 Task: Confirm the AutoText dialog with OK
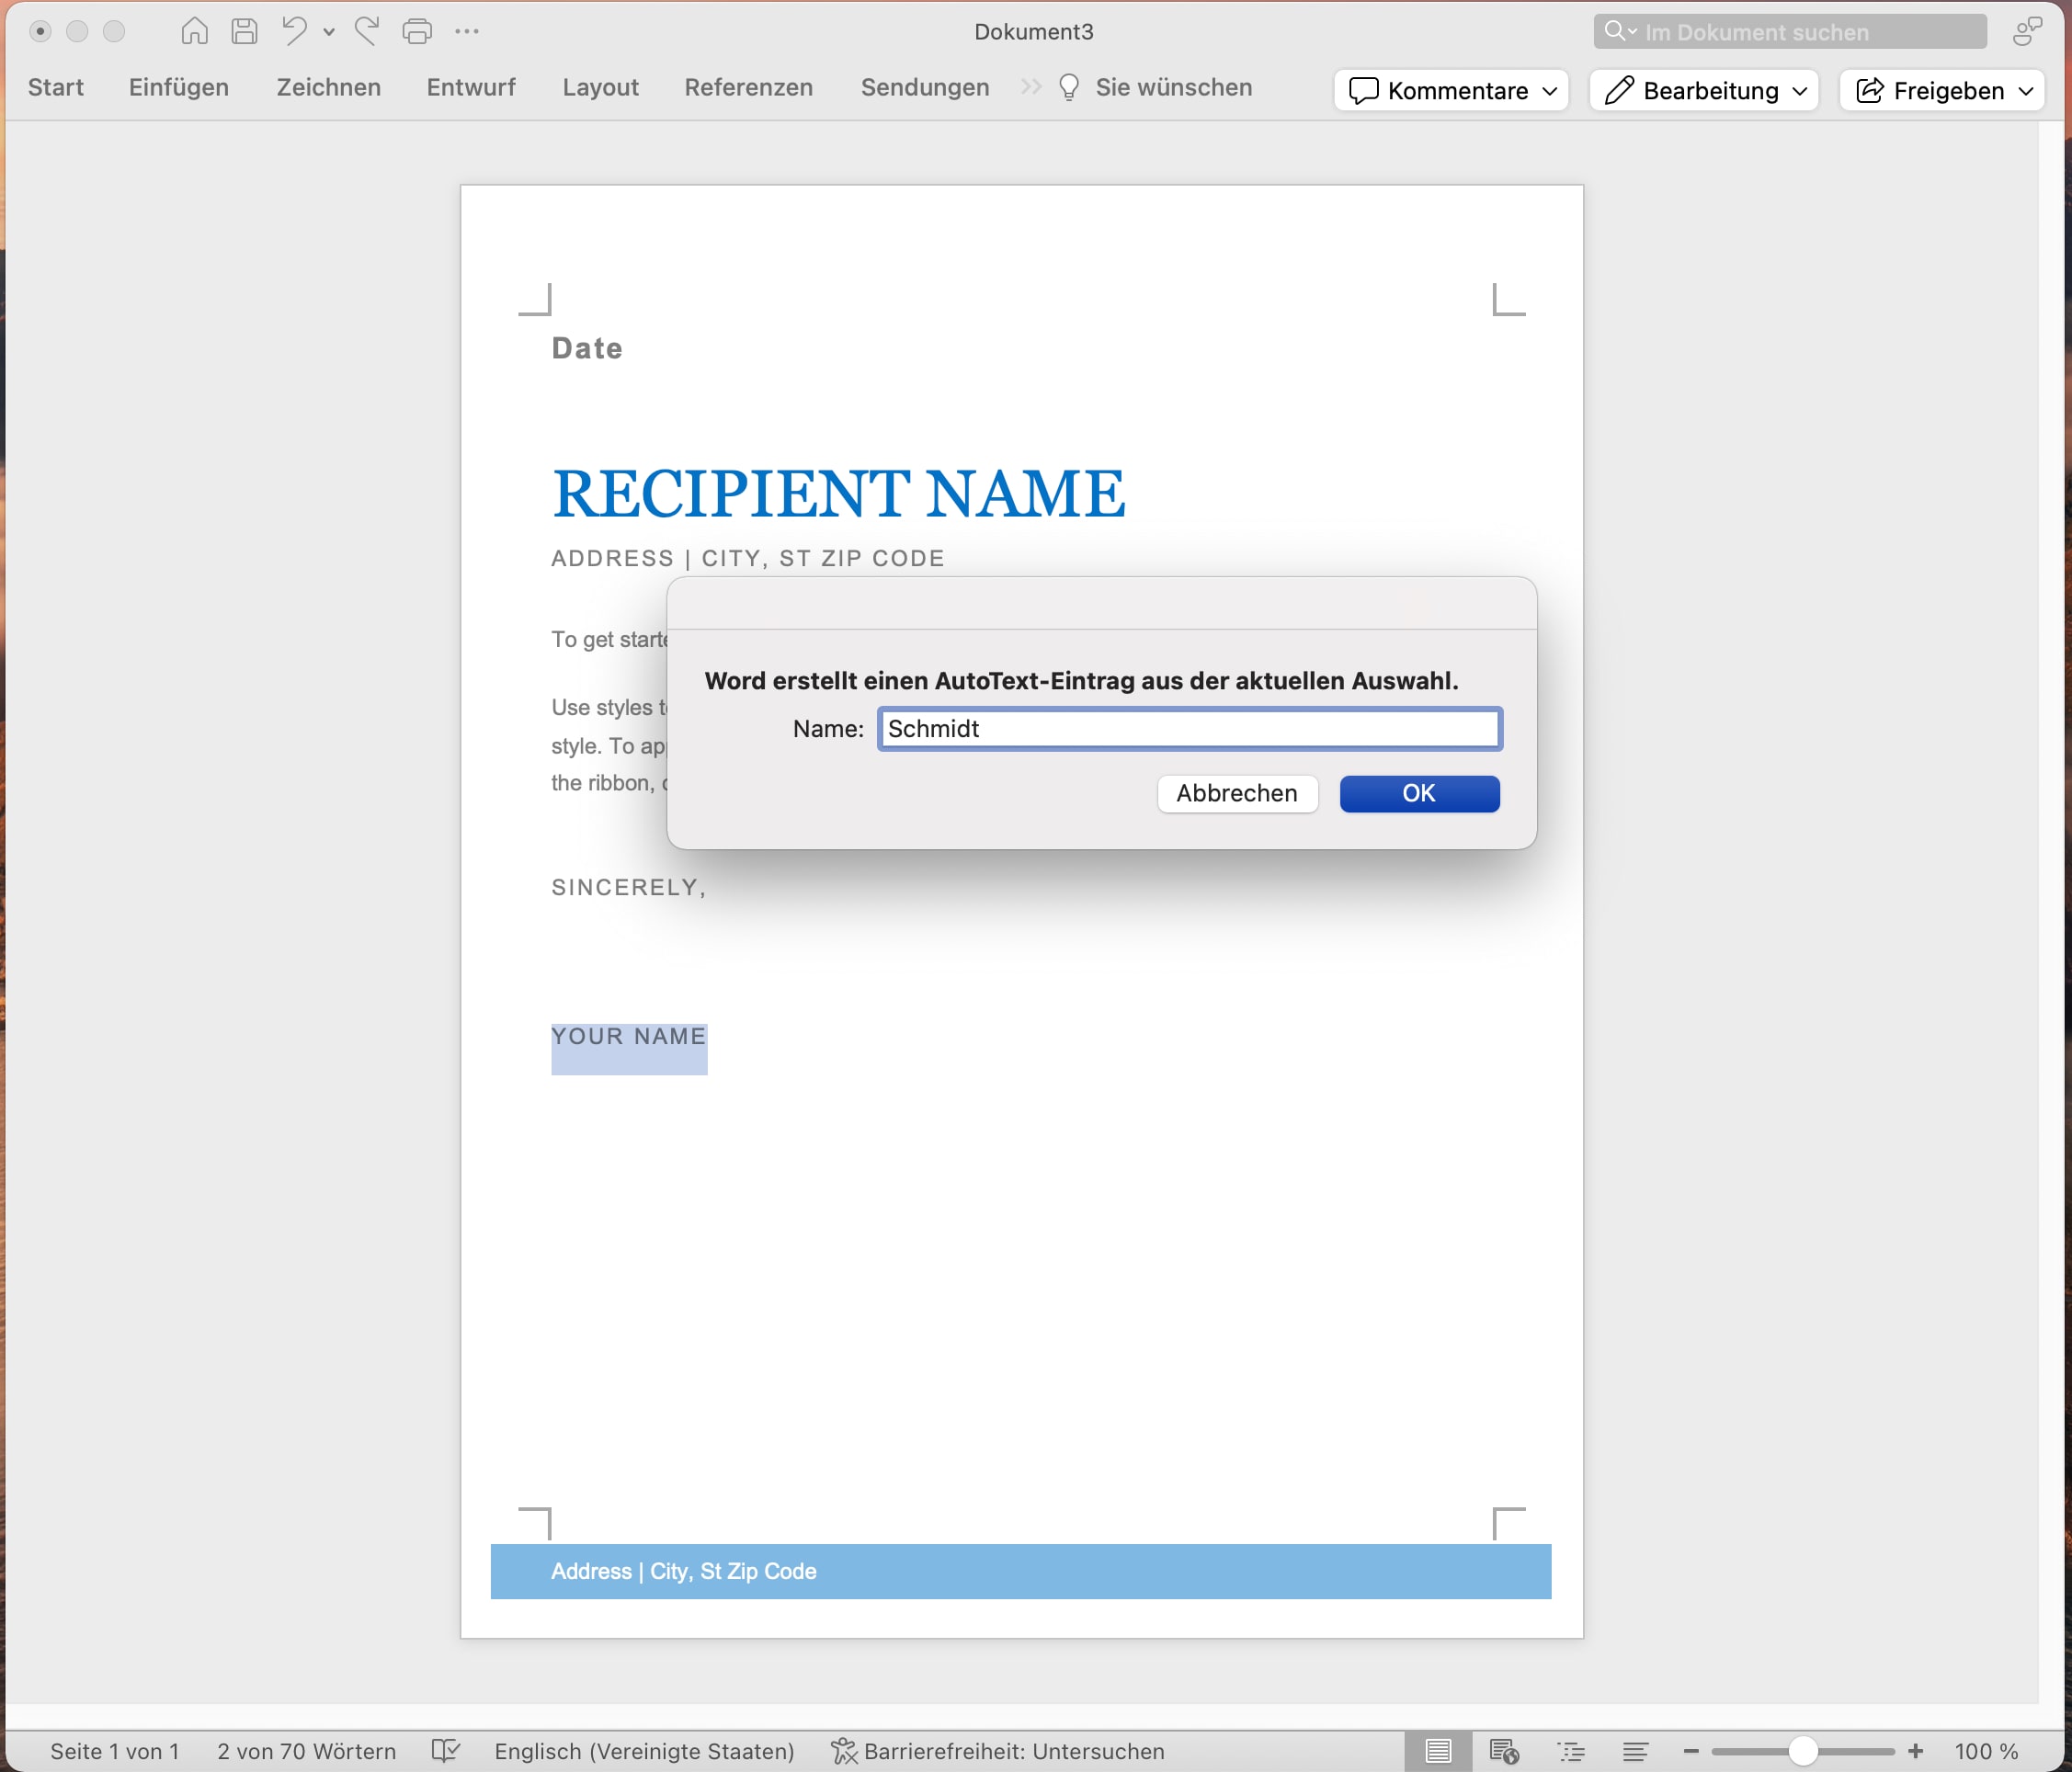coord(1419,793)
